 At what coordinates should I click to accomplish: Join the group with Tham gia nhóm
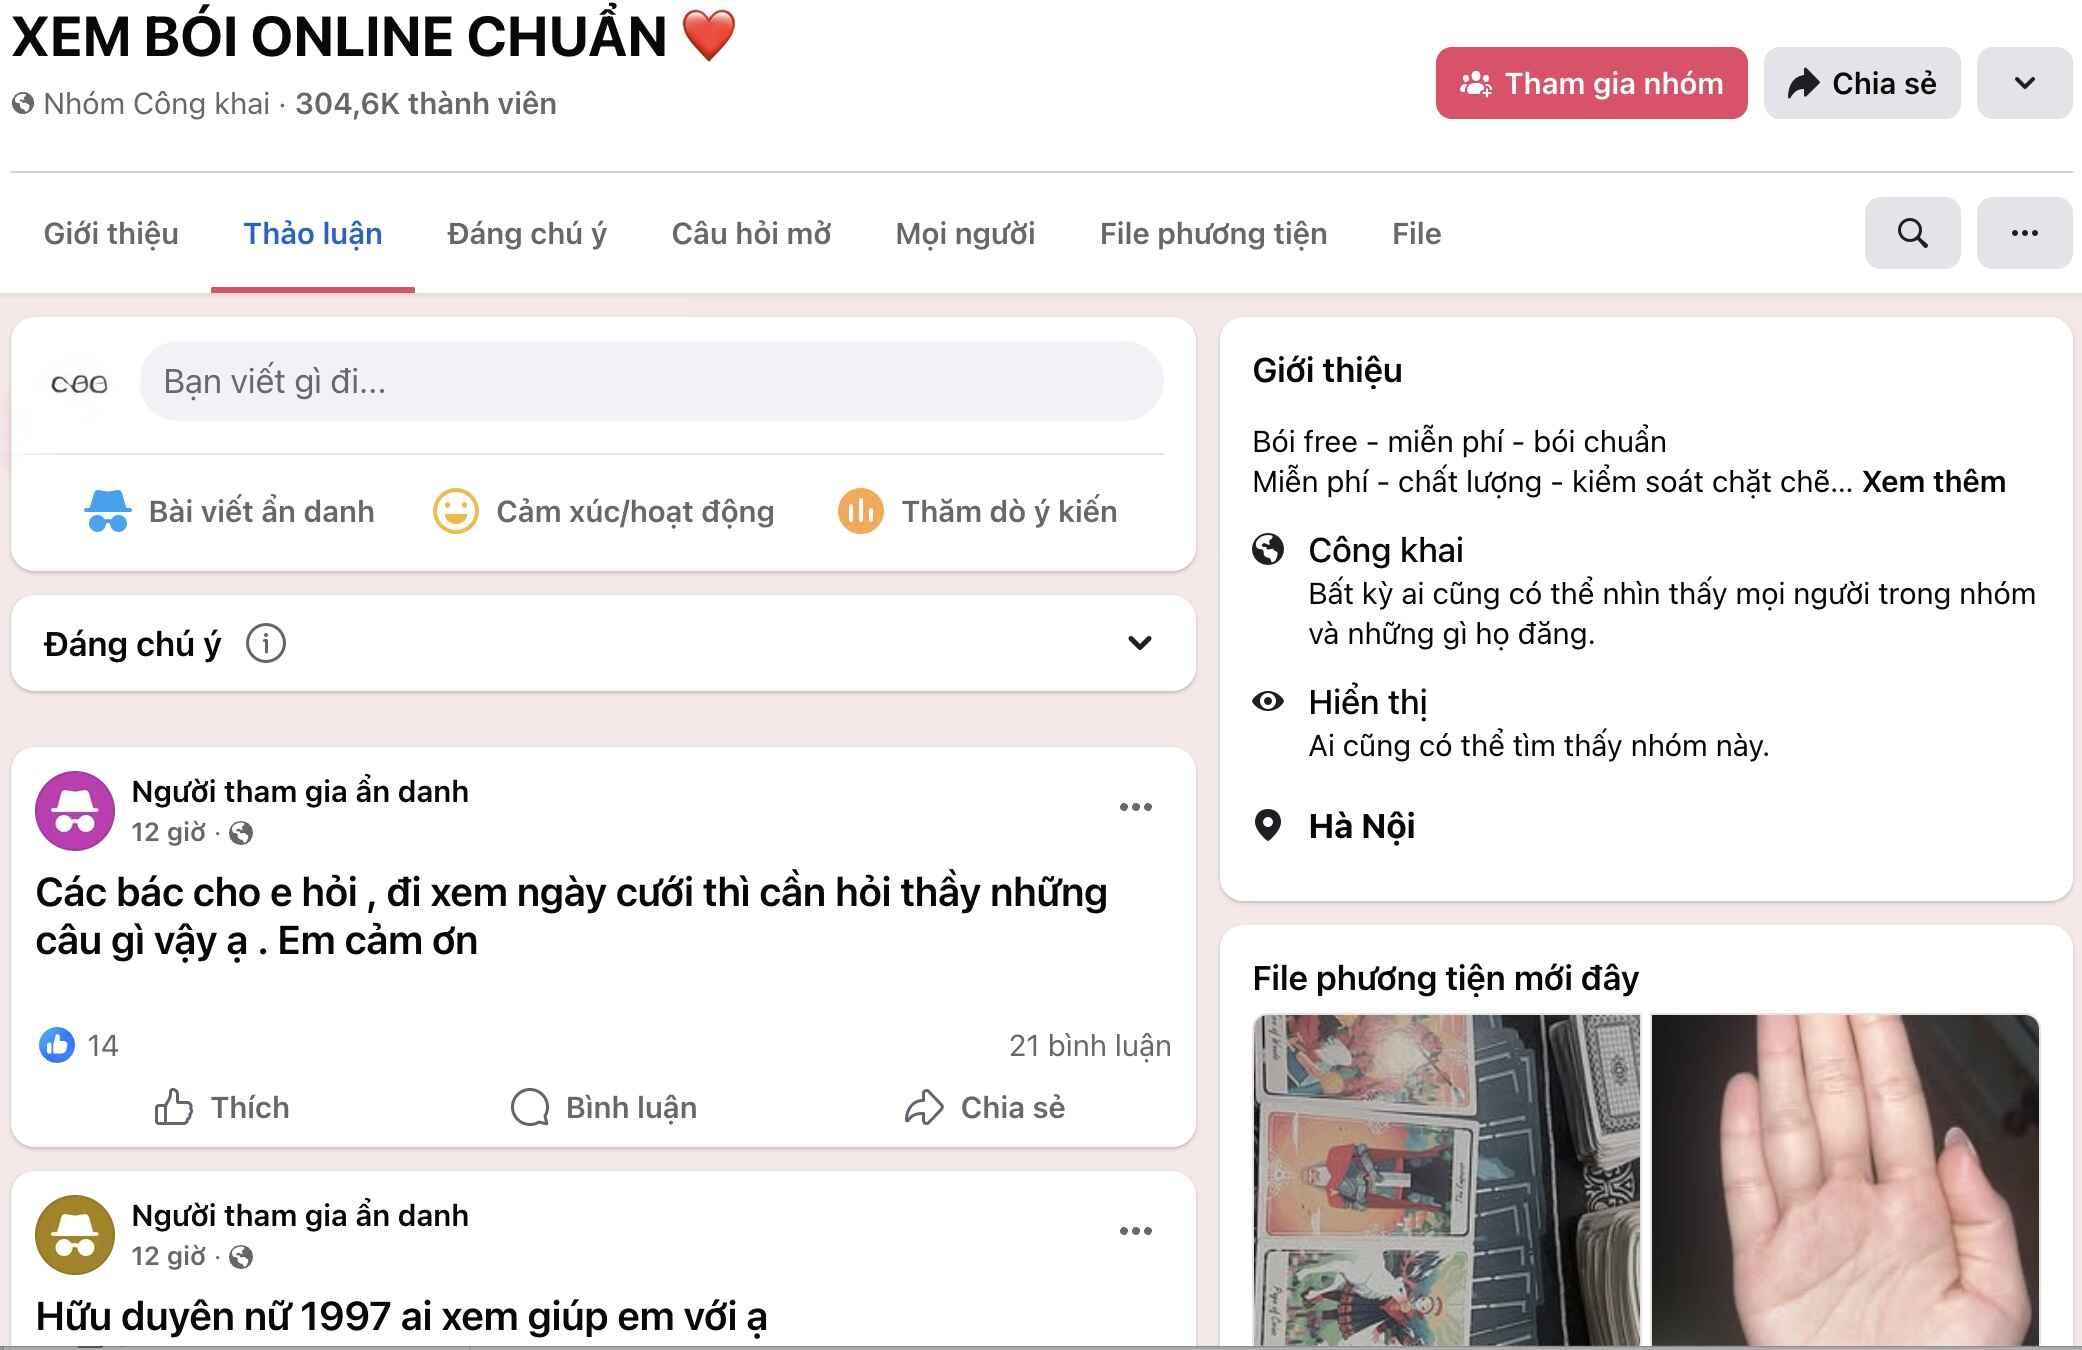1591,83
